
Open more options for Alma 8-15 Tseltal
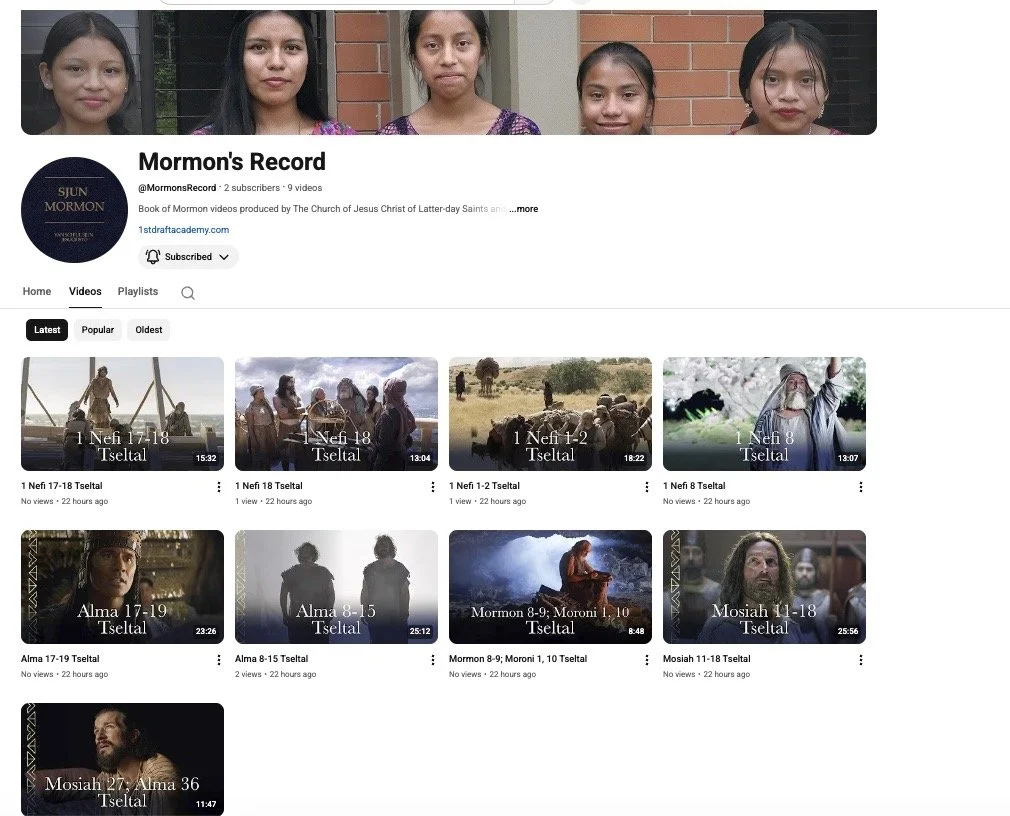pos(433,659)
